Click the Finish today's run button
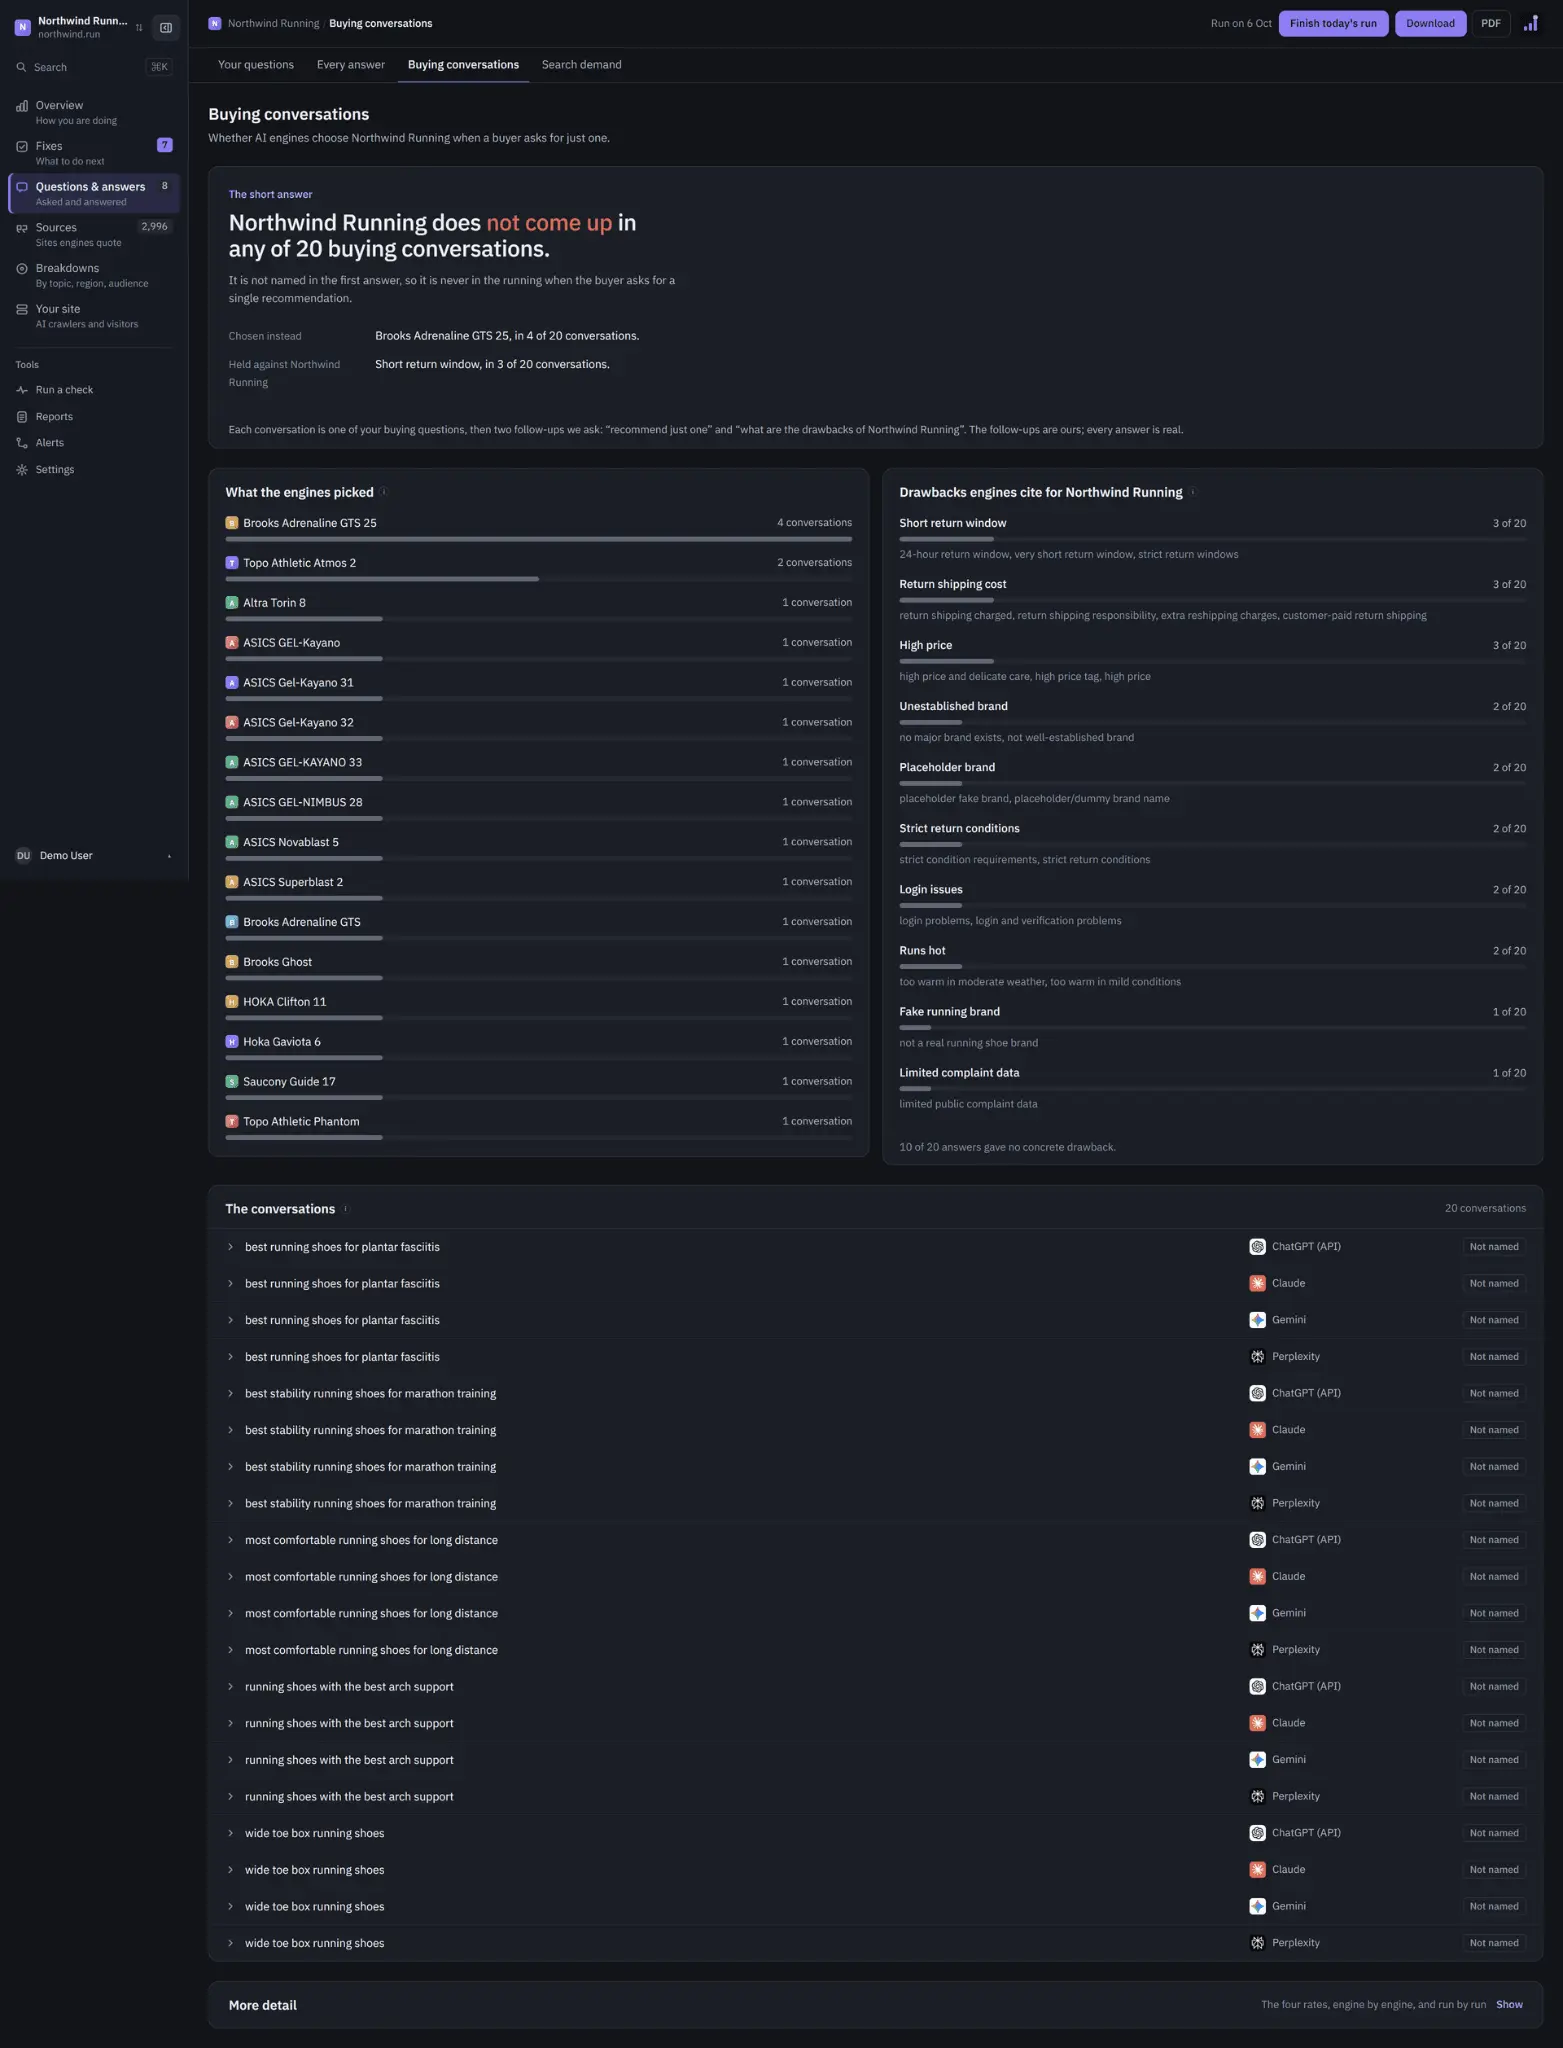 [x=1333, y=23]
